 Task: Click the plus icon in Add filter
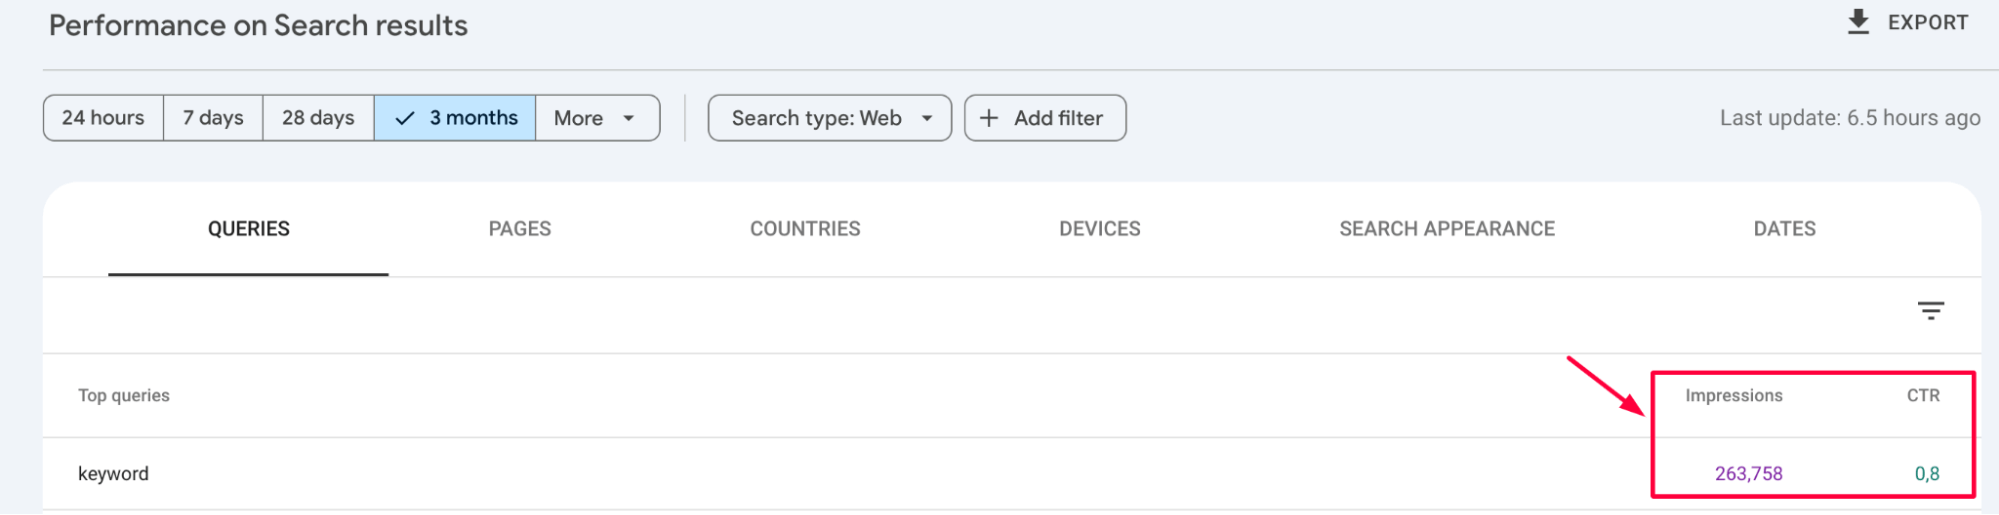click(989, 118)
